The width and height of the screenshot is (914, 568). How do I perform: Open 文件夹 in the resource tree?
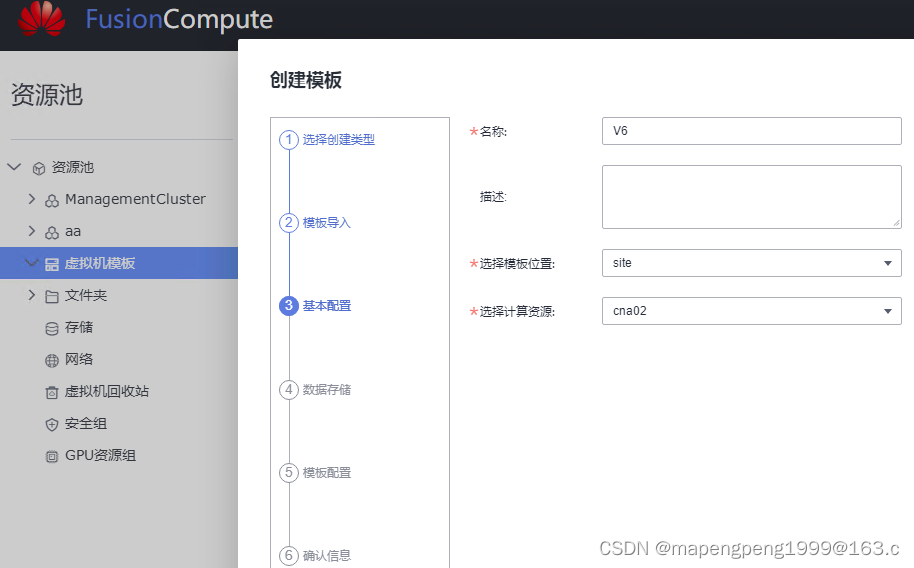(86, 295)
